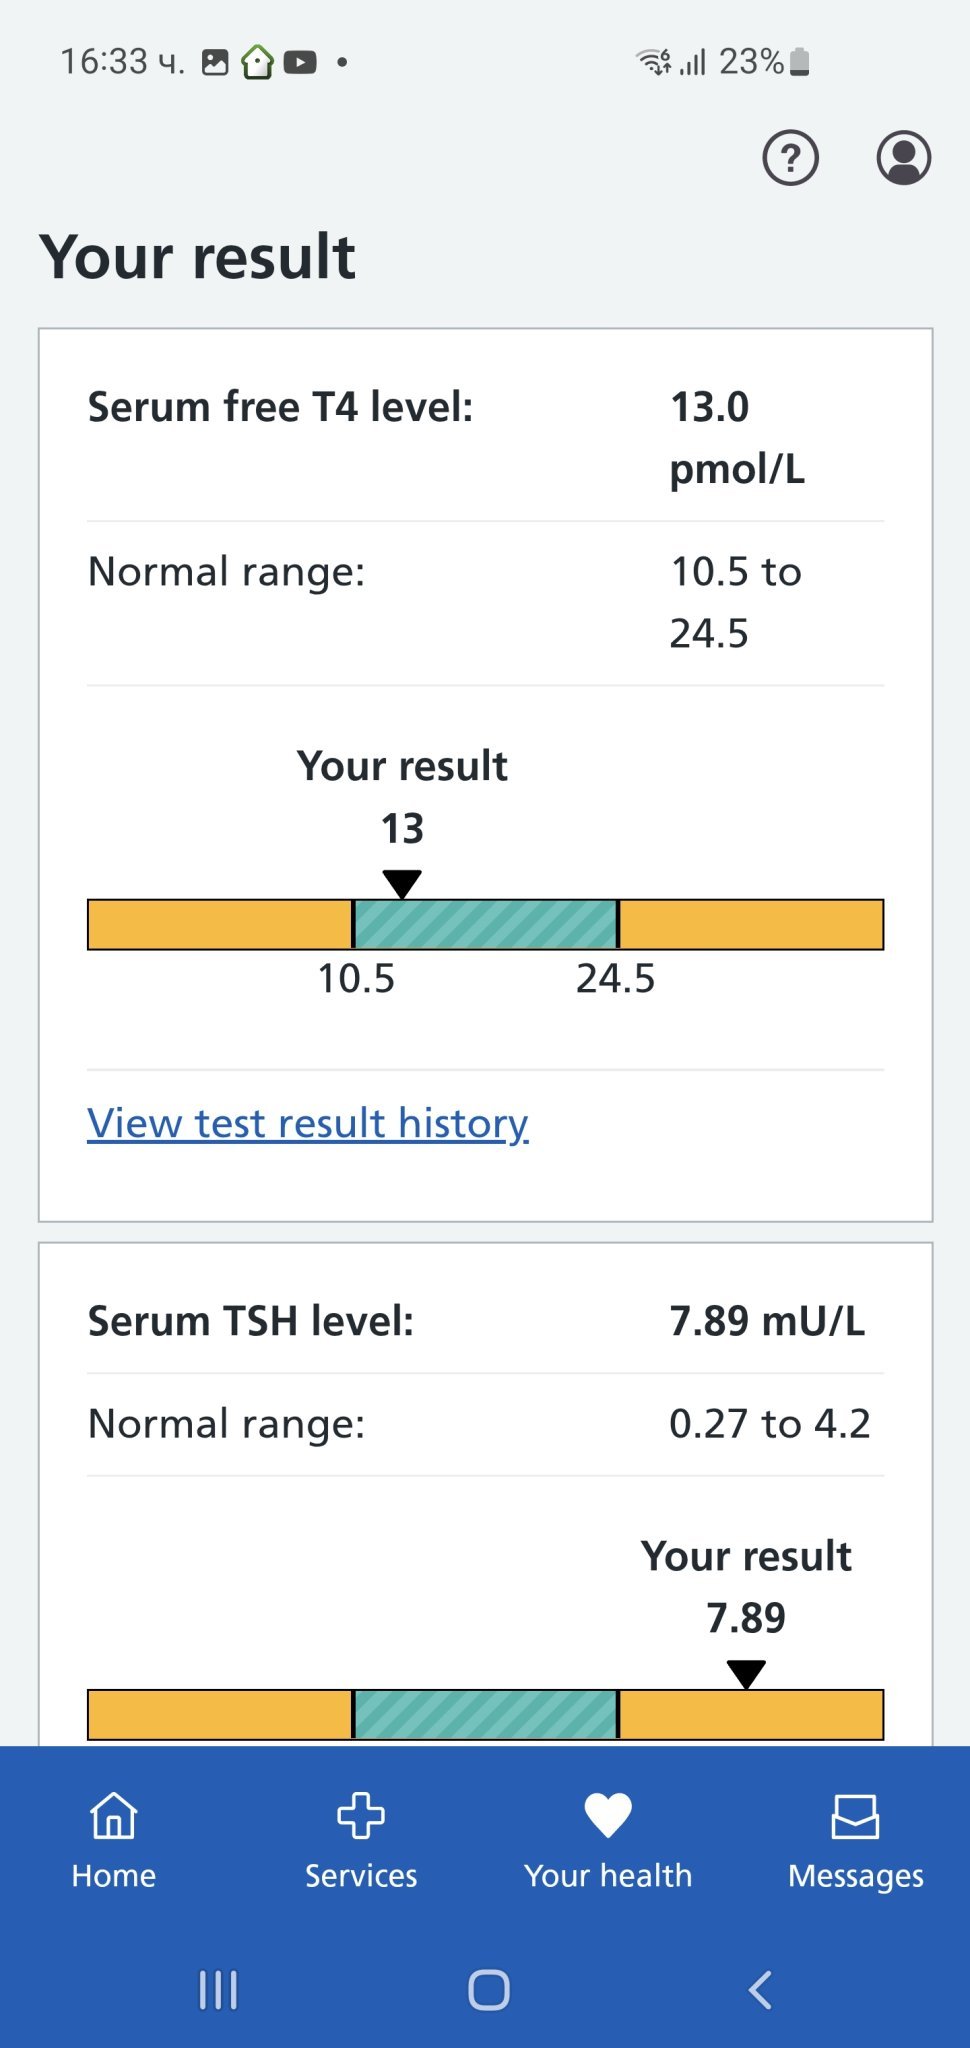Tap YouTube notification icon in status bar
This screenshot has height=2048, width=970.
[300, 63]
